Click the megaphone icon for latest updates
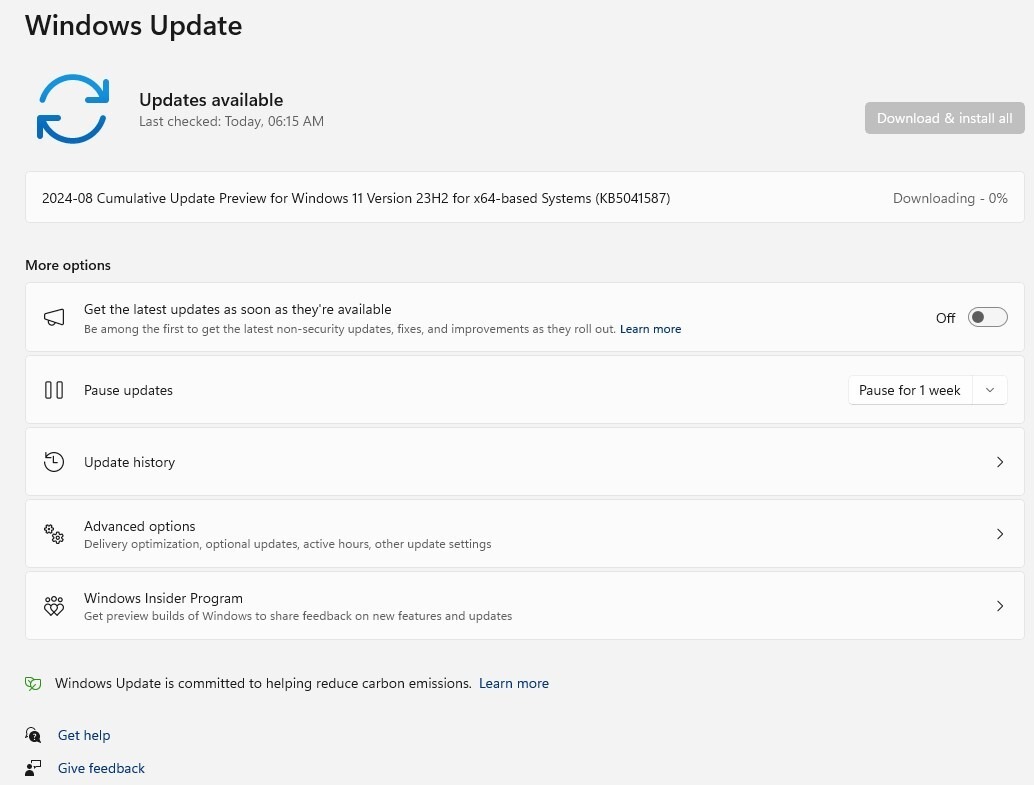This screenshot has height=785, width=1034. tap(54, 317)
